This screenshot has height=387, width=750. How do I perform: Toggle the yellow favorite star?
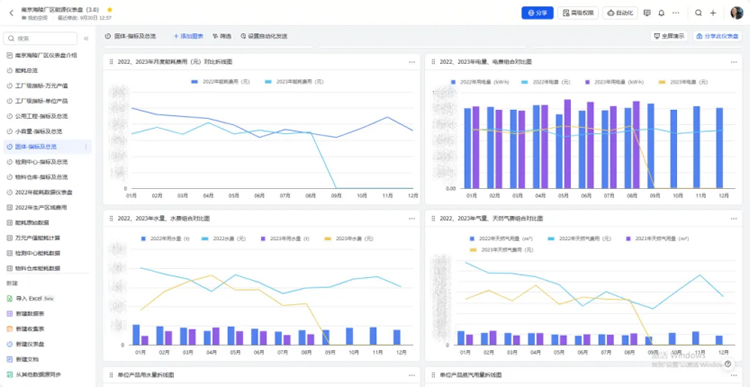pos(110,10)
